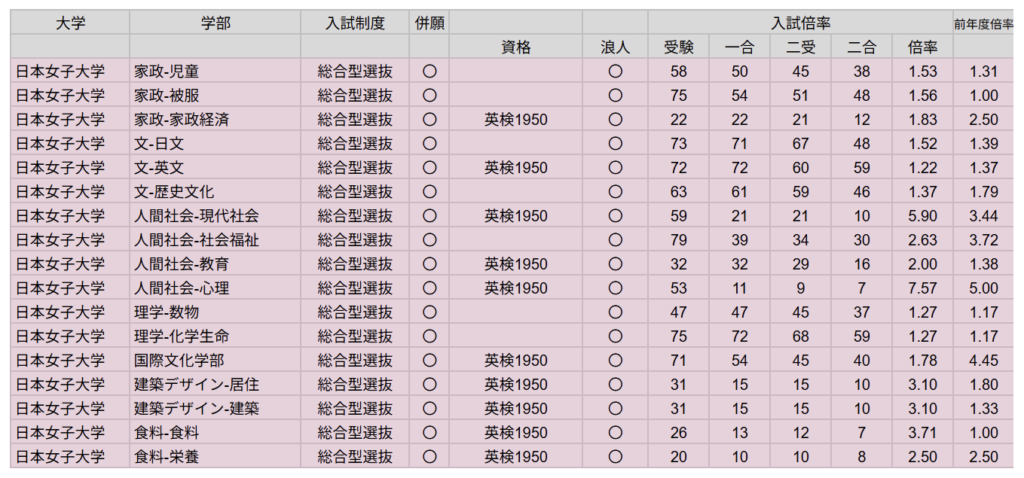This screenshot has width=1024, height=478.
Task: Select the 大学 column header
Action: click(70, 23)
